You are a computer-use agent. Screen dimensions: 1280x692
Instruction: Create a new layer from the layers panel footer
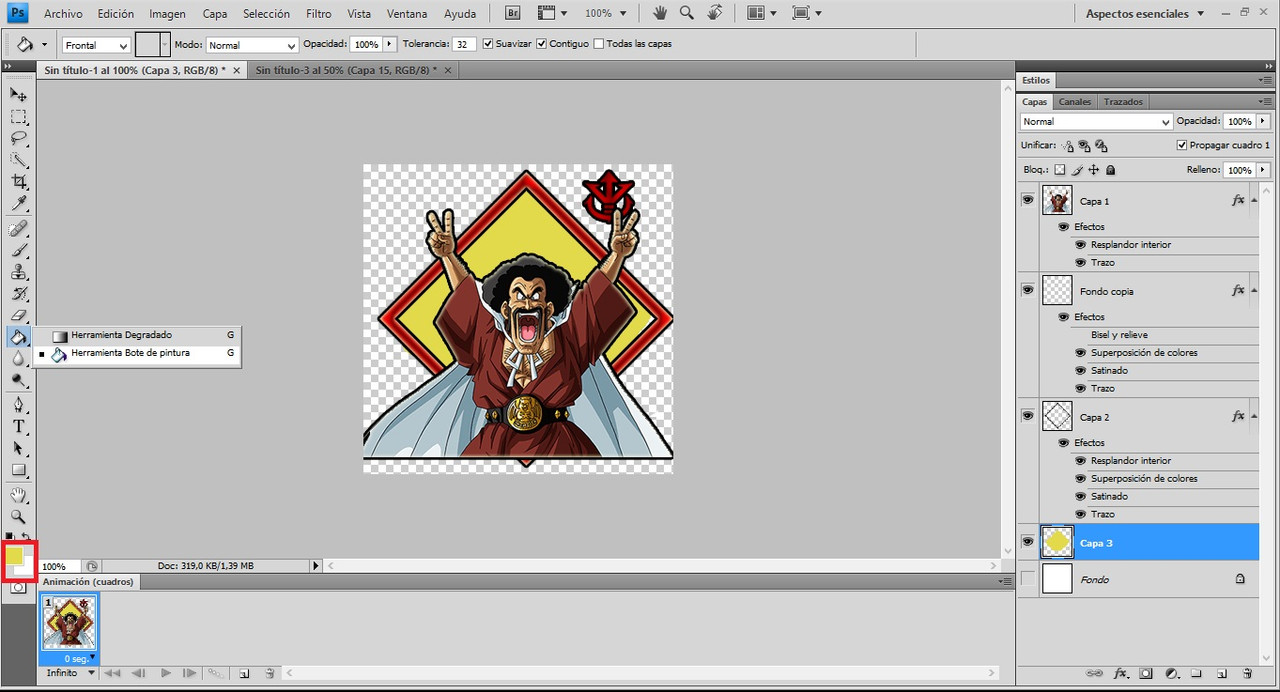coord(1222,674)
